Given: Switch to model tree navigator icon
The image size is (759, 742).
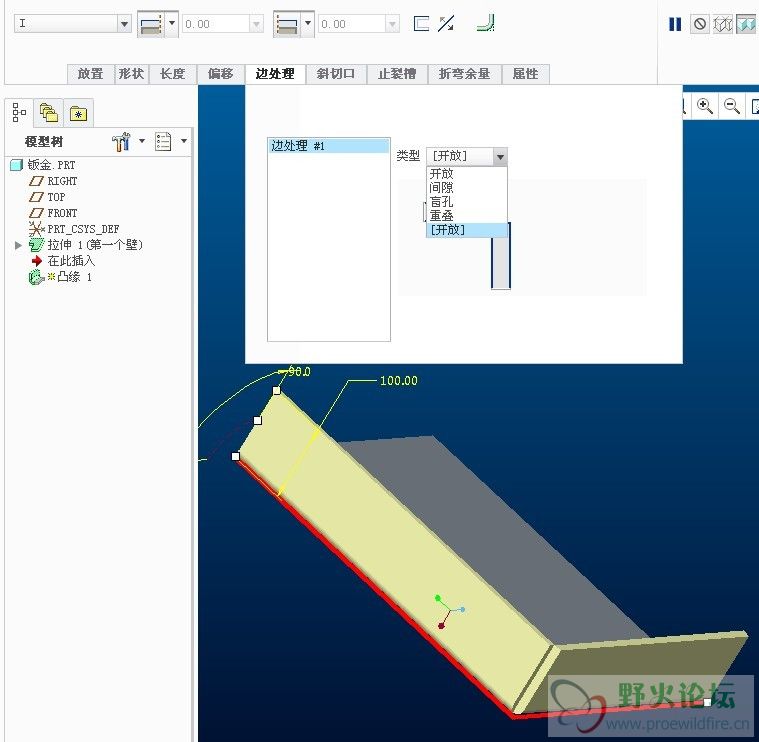Looking at the screenshot, I should click(19, 113).
